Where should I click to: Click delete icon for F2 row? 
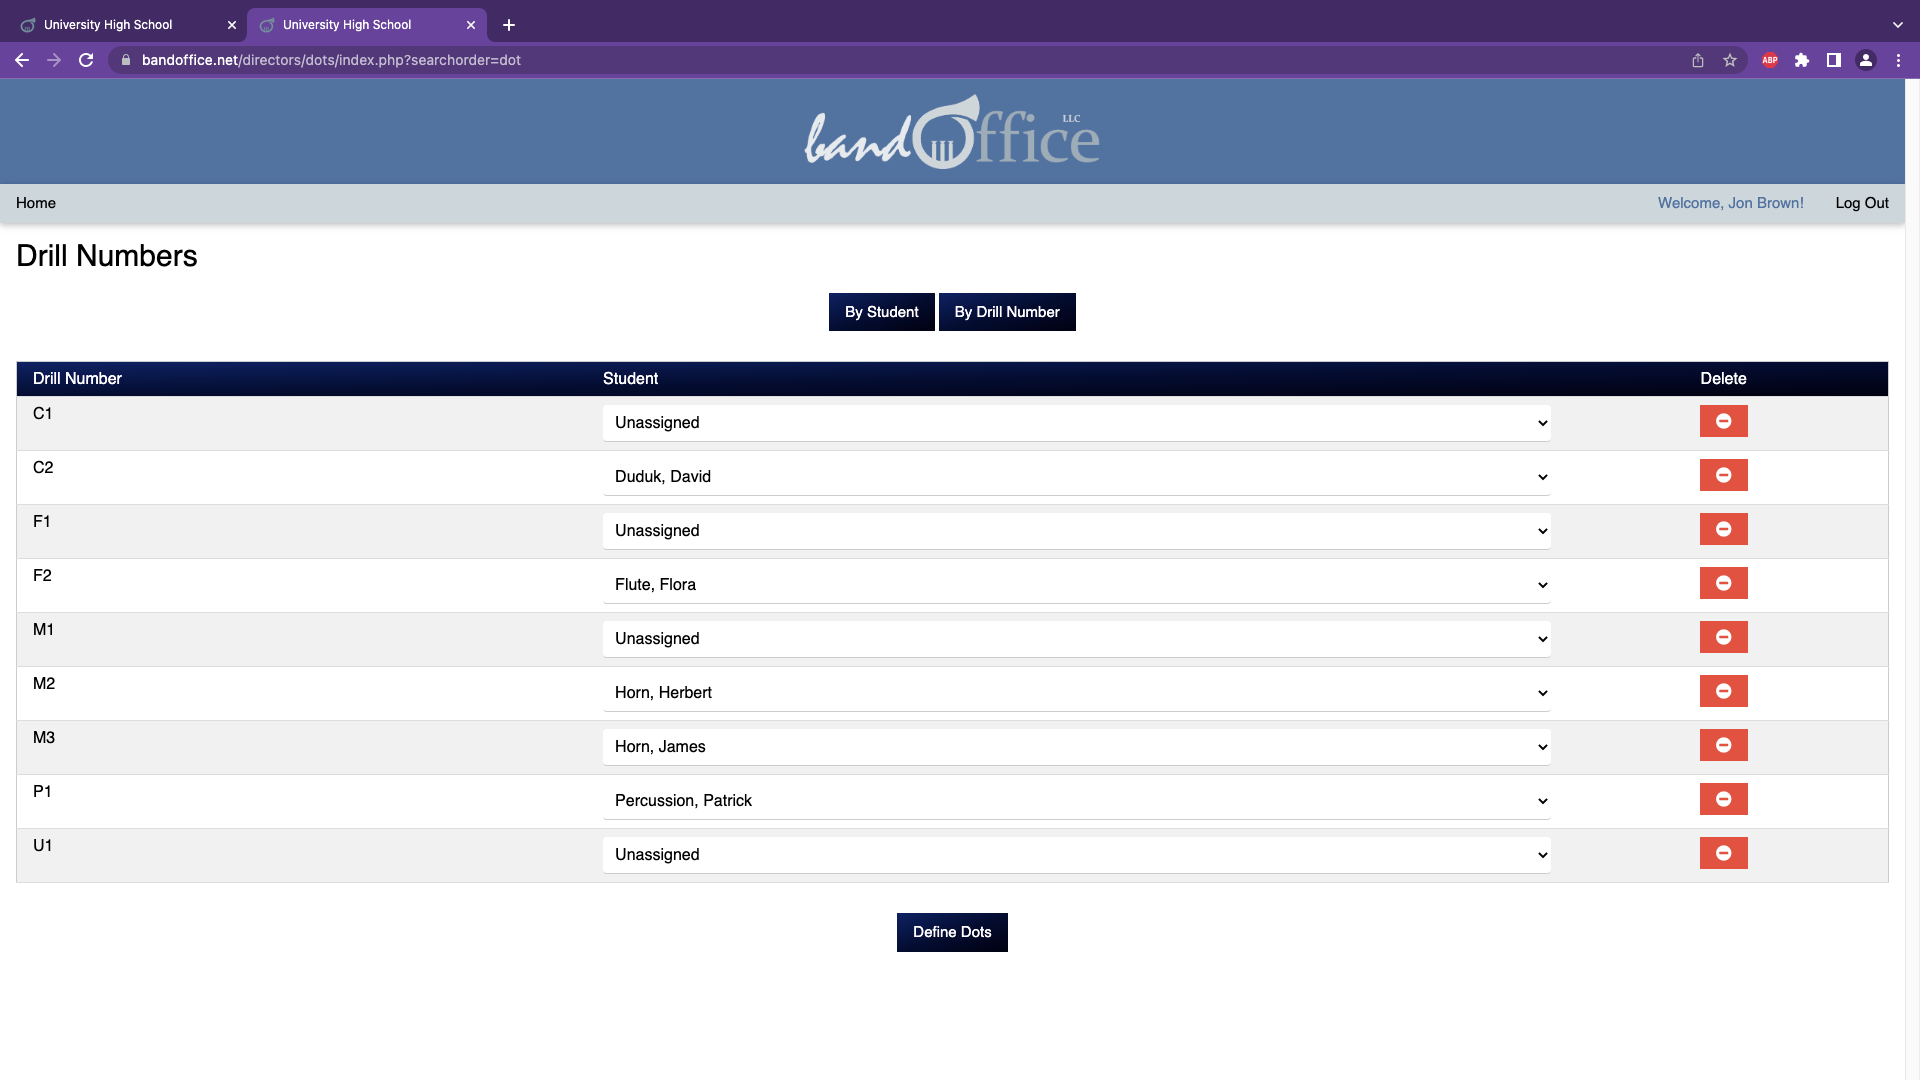(x=1723, y=583)
